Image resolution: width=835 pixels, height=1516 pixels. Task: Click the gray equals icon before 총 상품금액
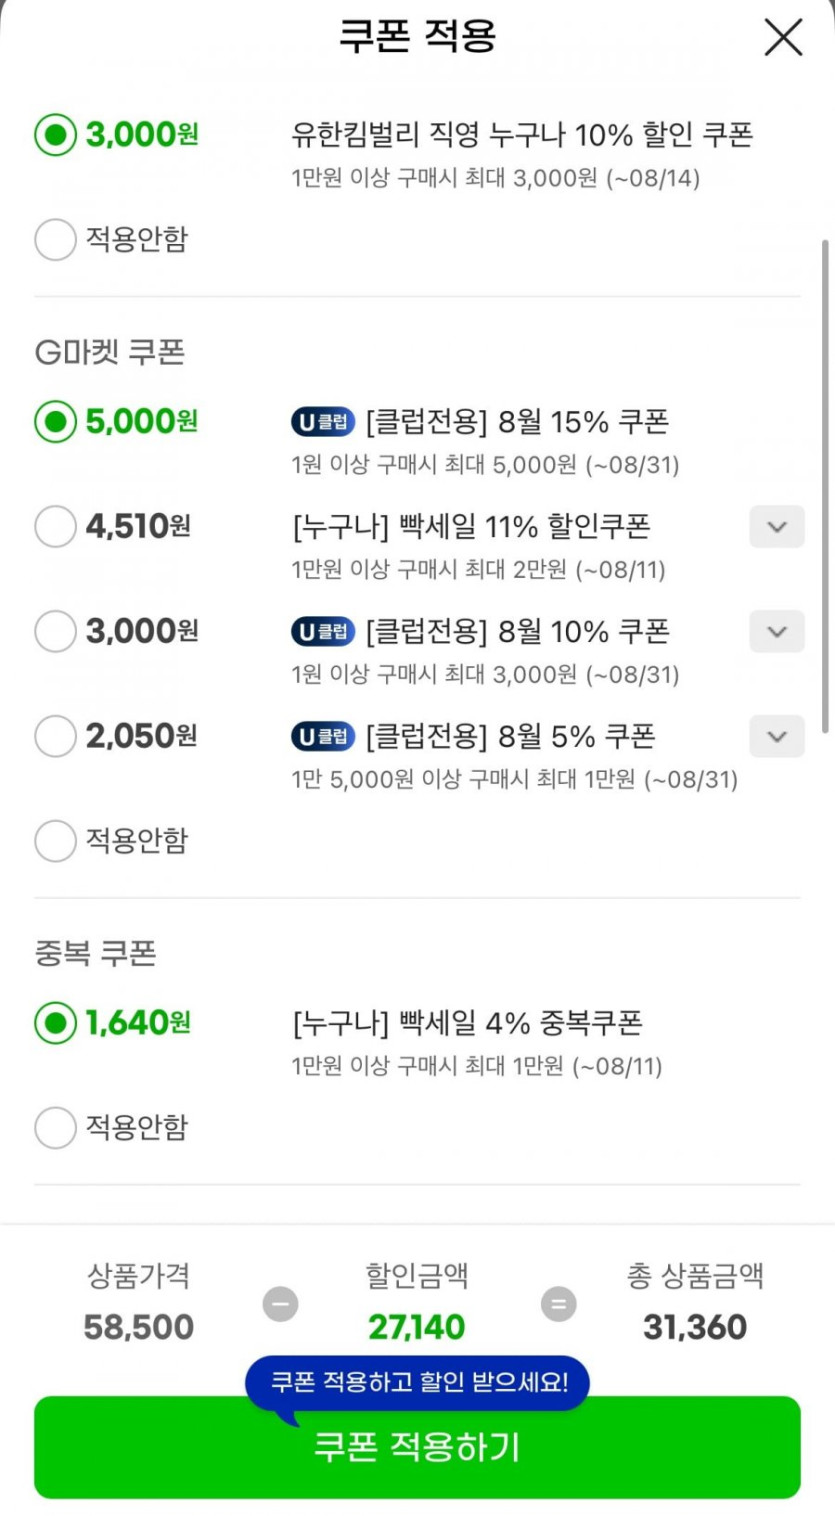click(x=559, y=1304)
